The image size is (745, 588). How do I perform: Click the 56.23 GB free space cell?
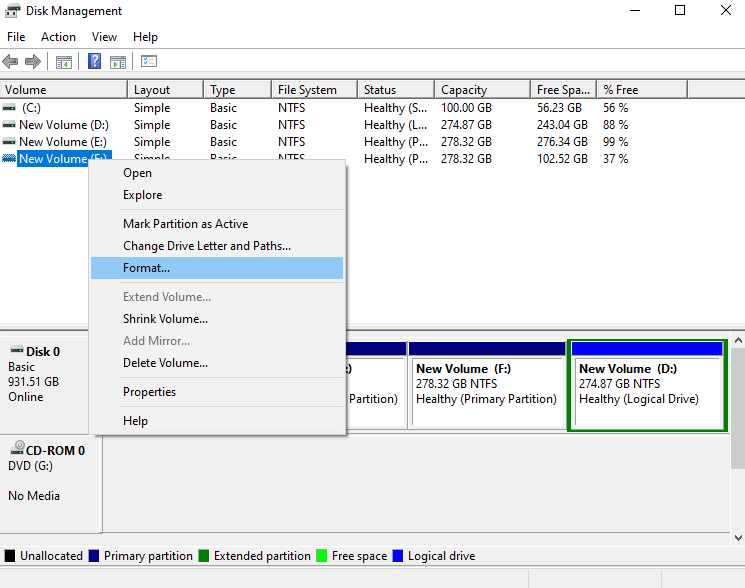[x=559, y=108]
